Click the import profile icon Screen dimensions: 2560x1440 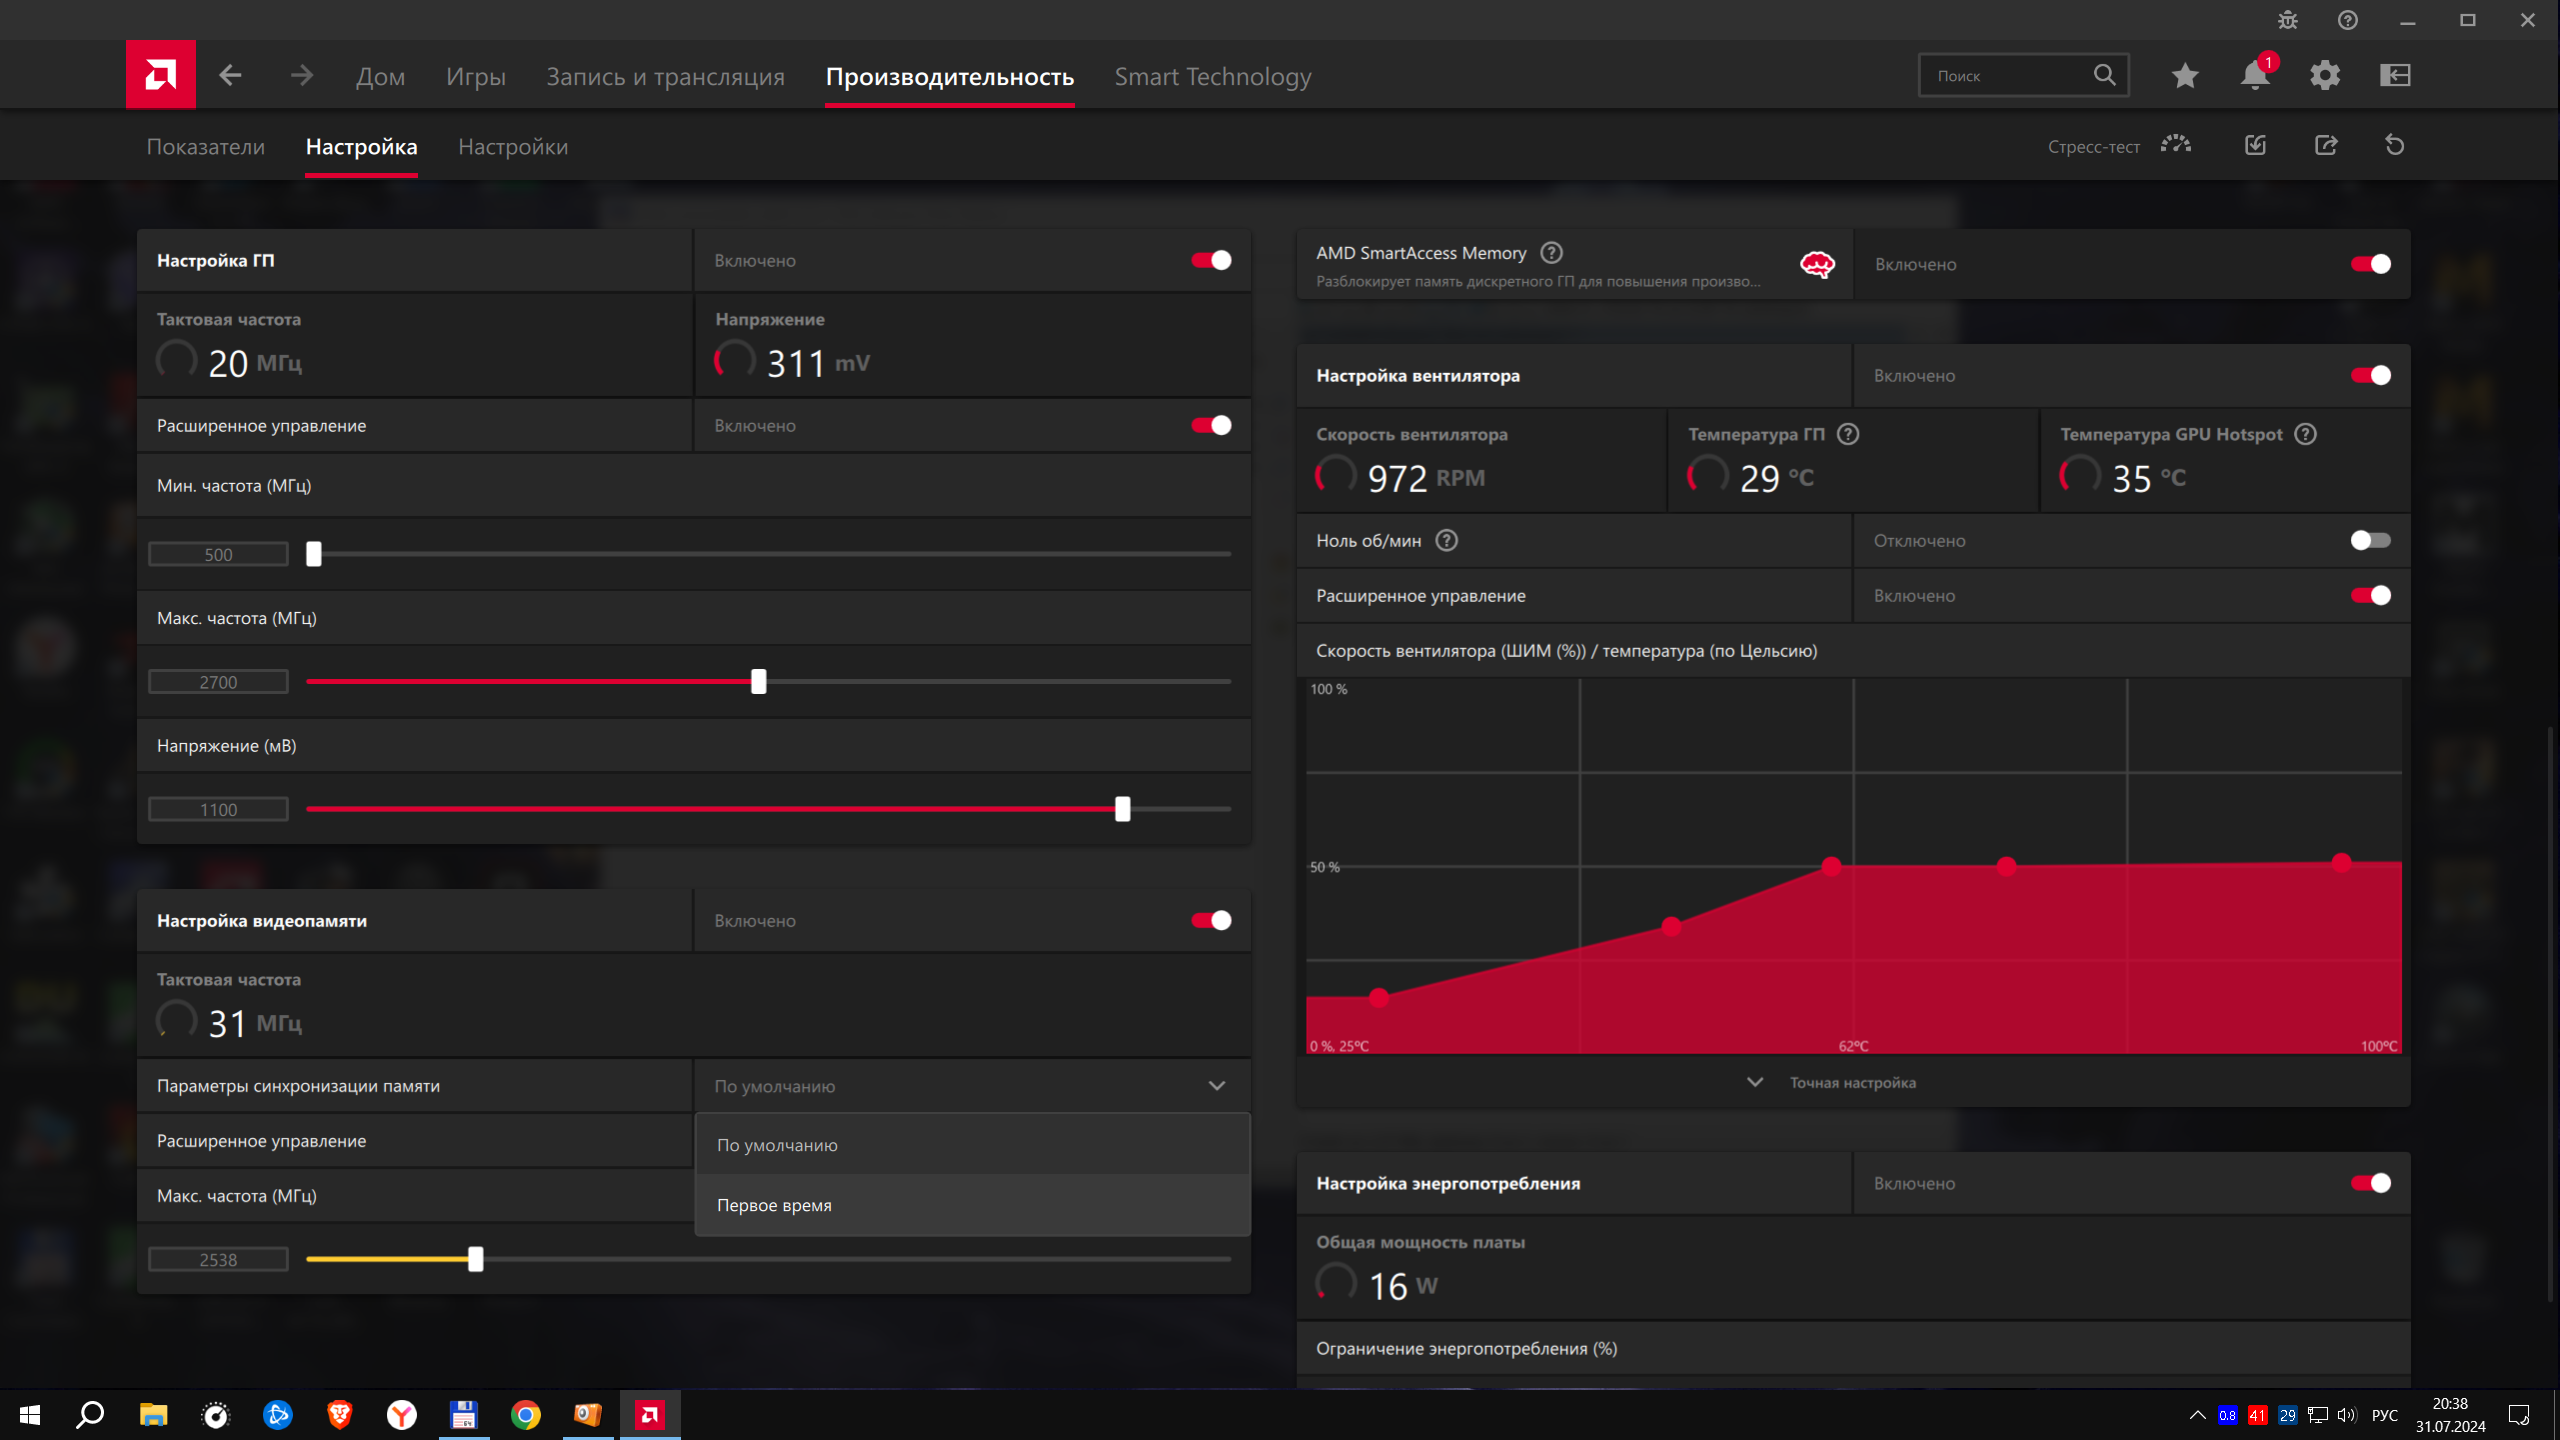tap(2256, 146)
